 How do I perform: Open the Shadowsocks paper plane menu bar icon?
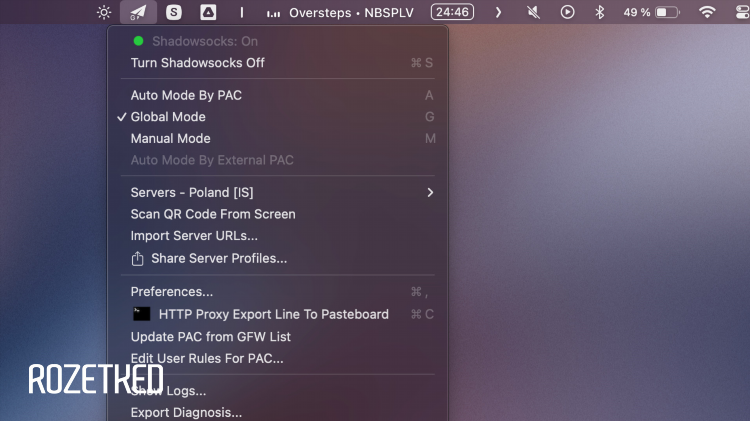point(138,12)
